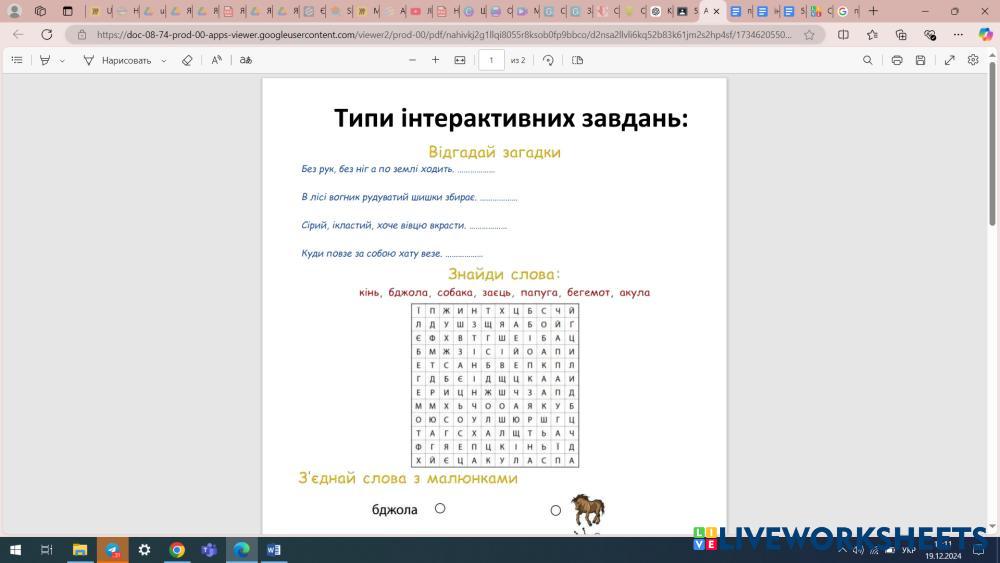Select the radio button next to бджола
This screenshot has width=1000, height=563.
(x=440, y=509)
